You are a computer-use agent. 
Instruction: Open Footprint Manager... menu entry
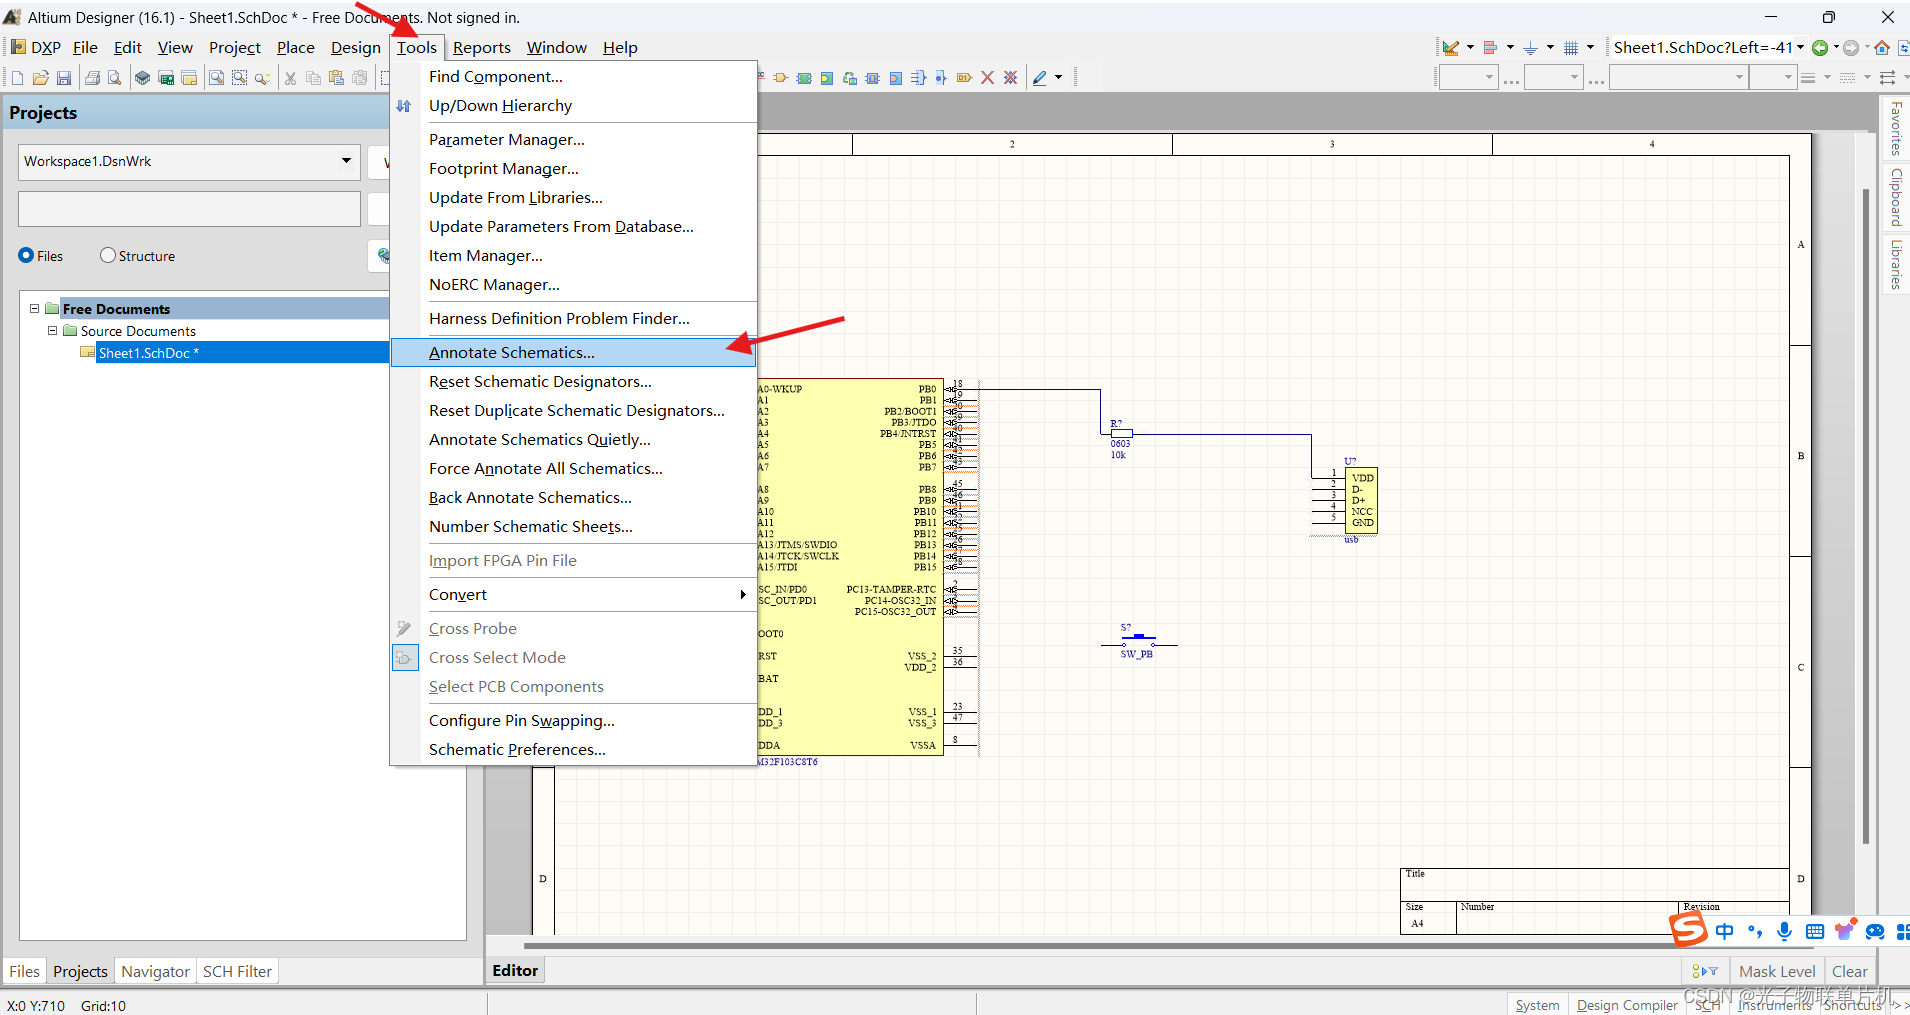tap(573, 168)
